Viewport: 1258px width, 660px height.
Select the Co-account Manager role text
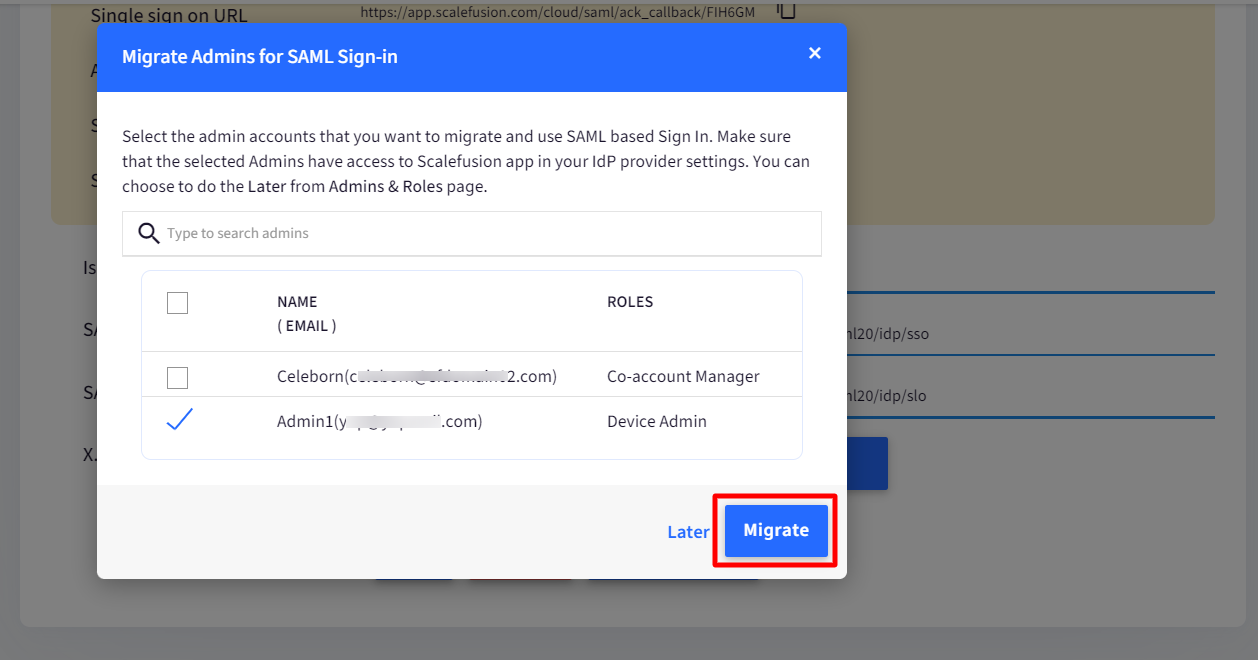(x=683, y=377)
